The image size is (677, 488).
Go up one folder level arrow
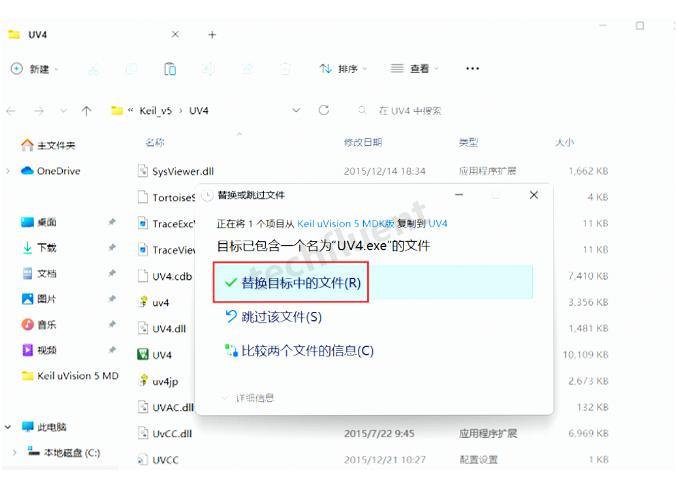coord(86,111)
